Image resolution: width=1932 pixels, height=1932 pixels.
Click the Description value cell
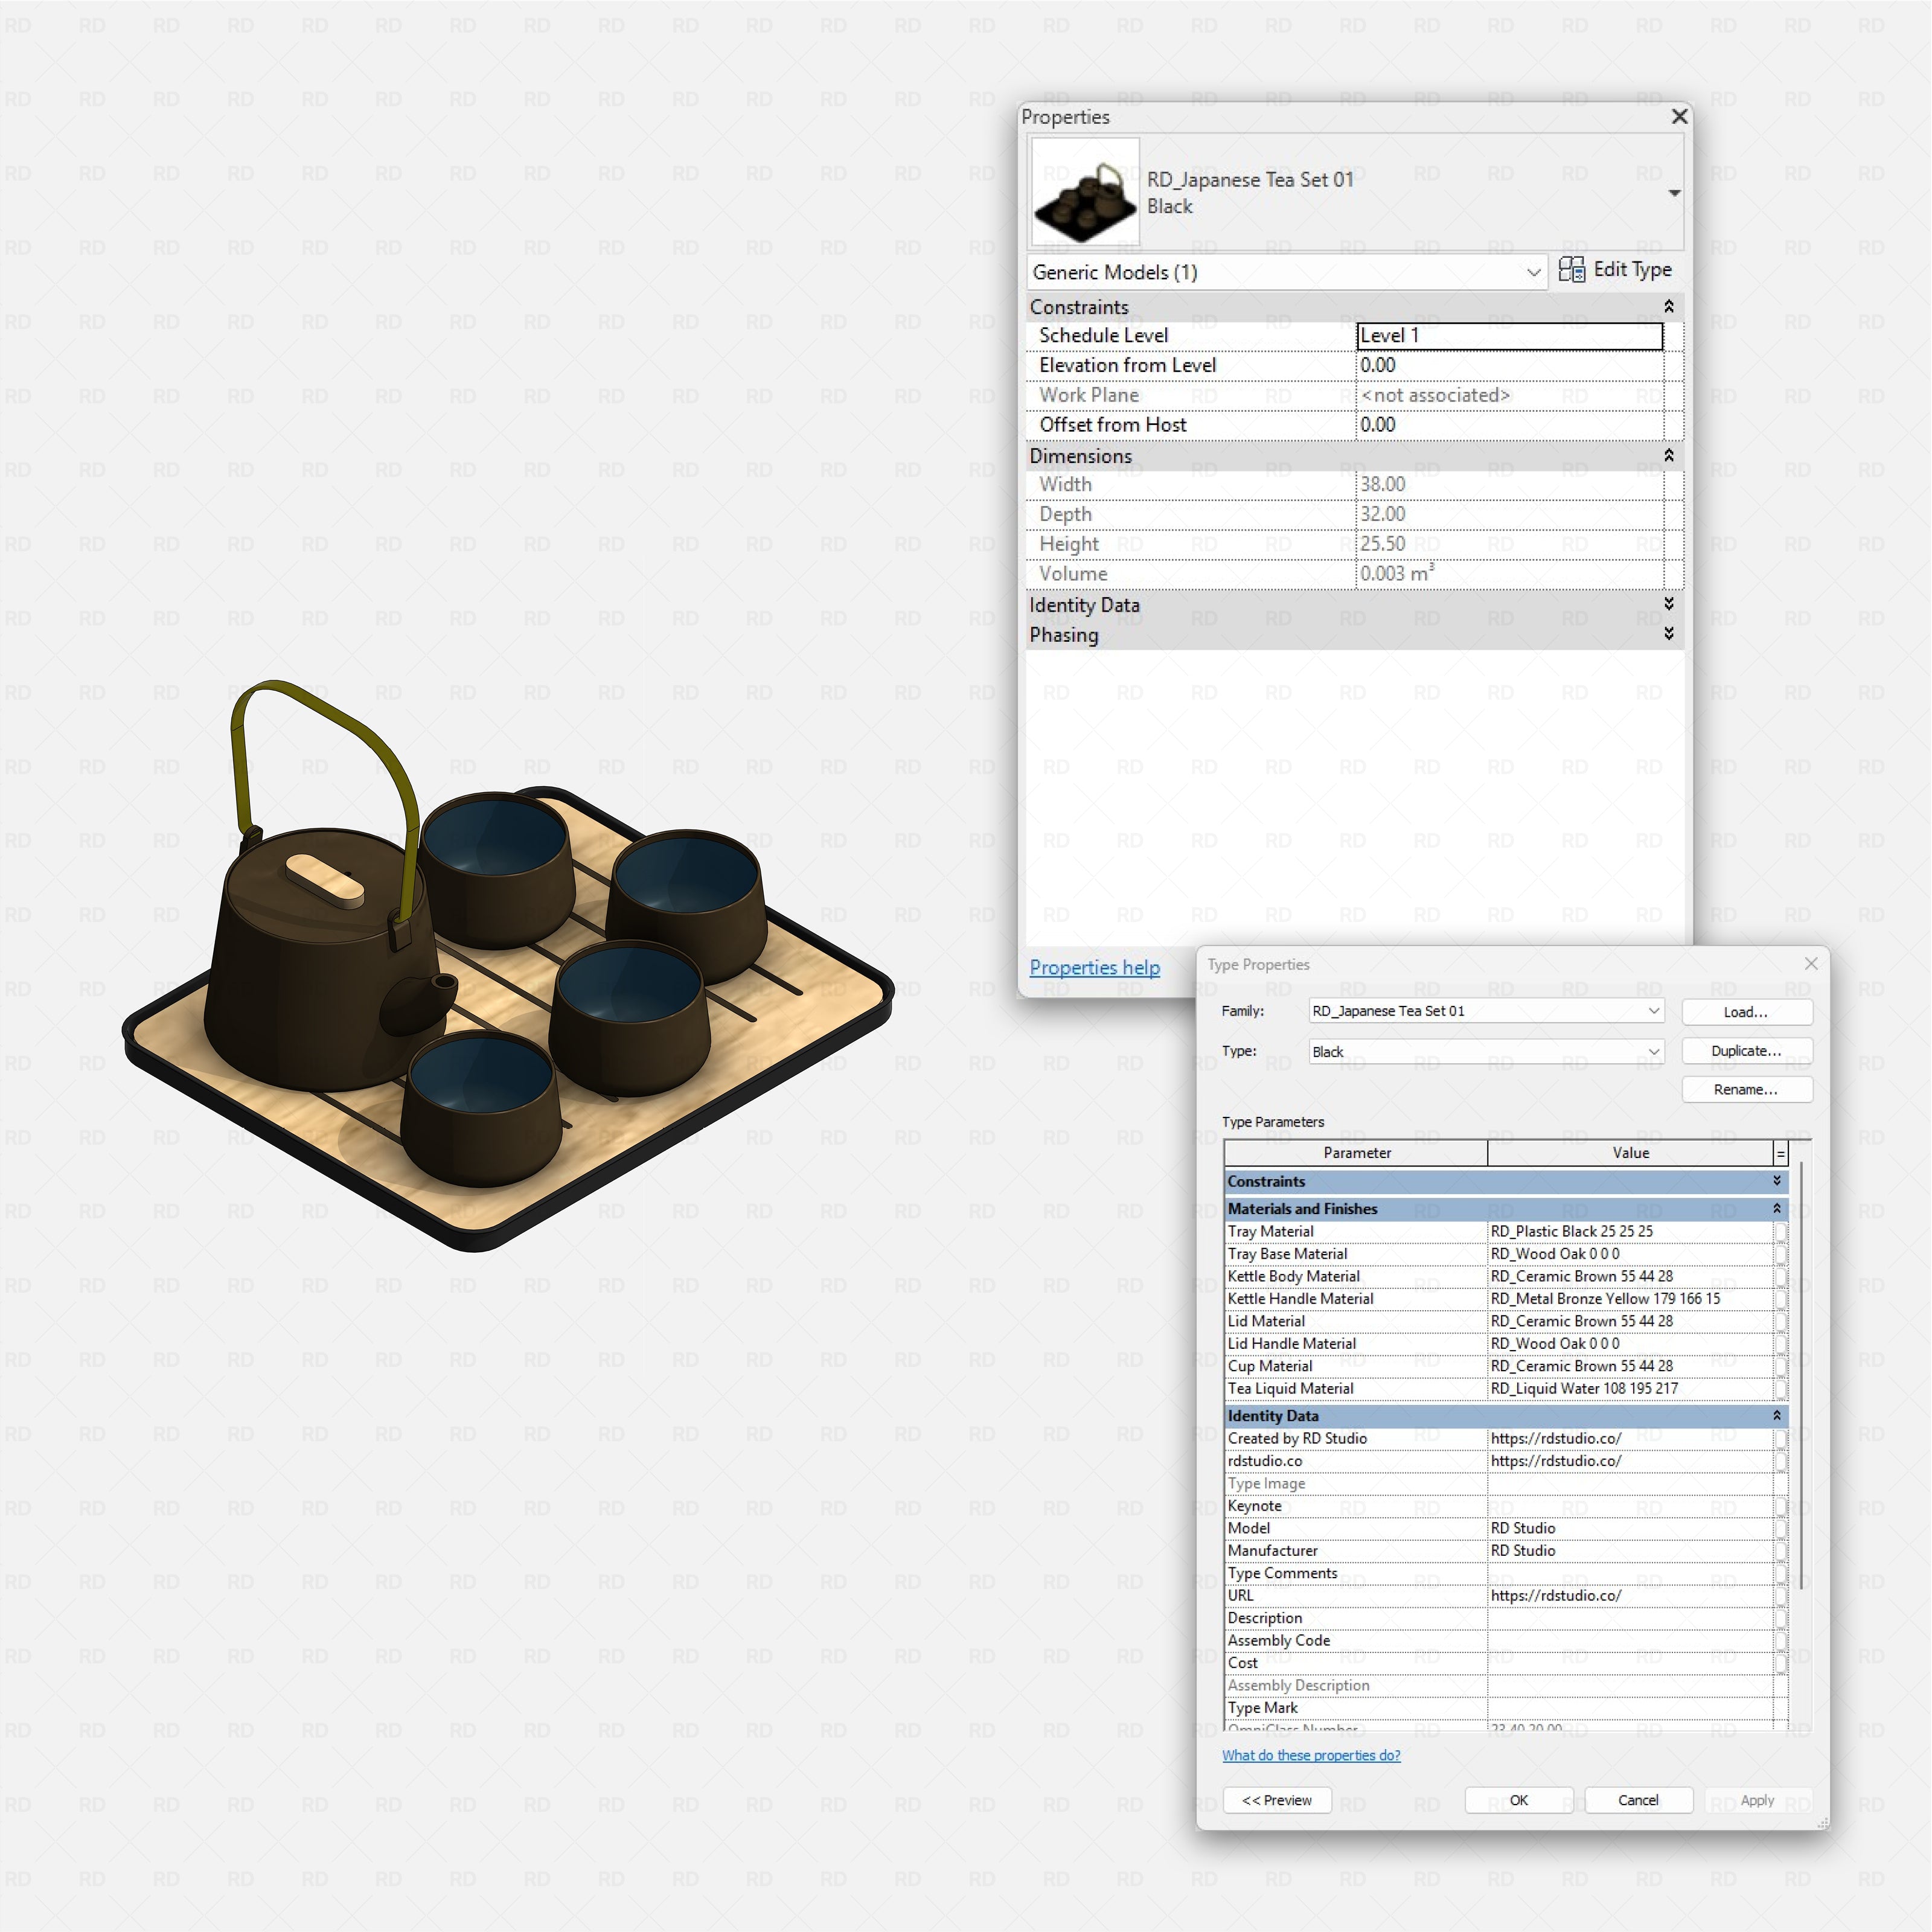click(1630, 1619)
